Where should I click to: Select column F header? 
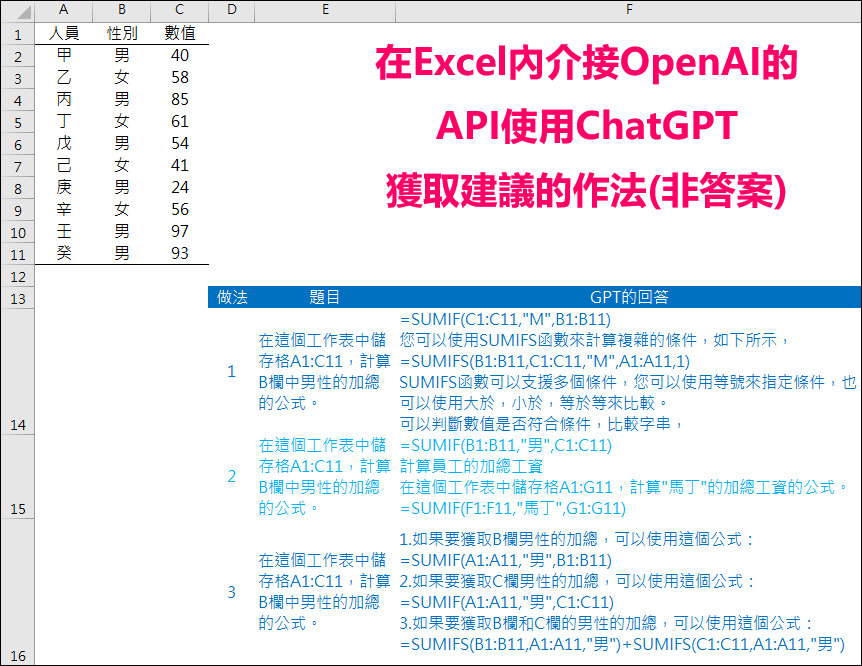pyautogui.click(x=628, y=10)
